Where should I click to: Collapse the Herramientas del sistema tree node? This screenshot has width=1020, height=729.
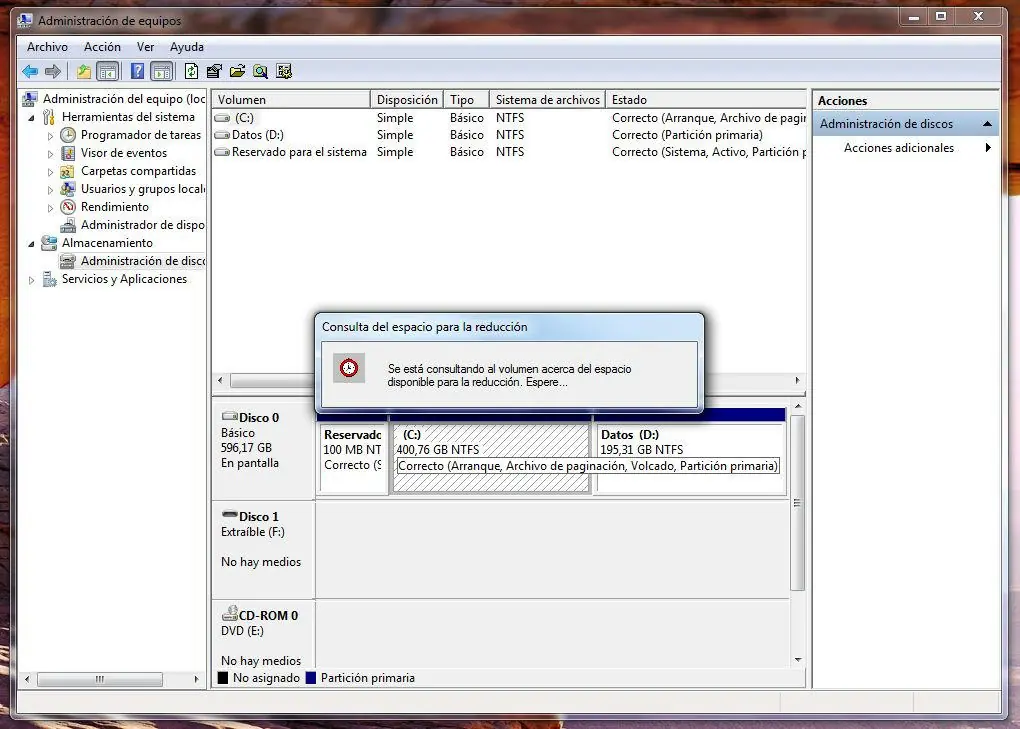pyautogui.click(x=32, y=118)
